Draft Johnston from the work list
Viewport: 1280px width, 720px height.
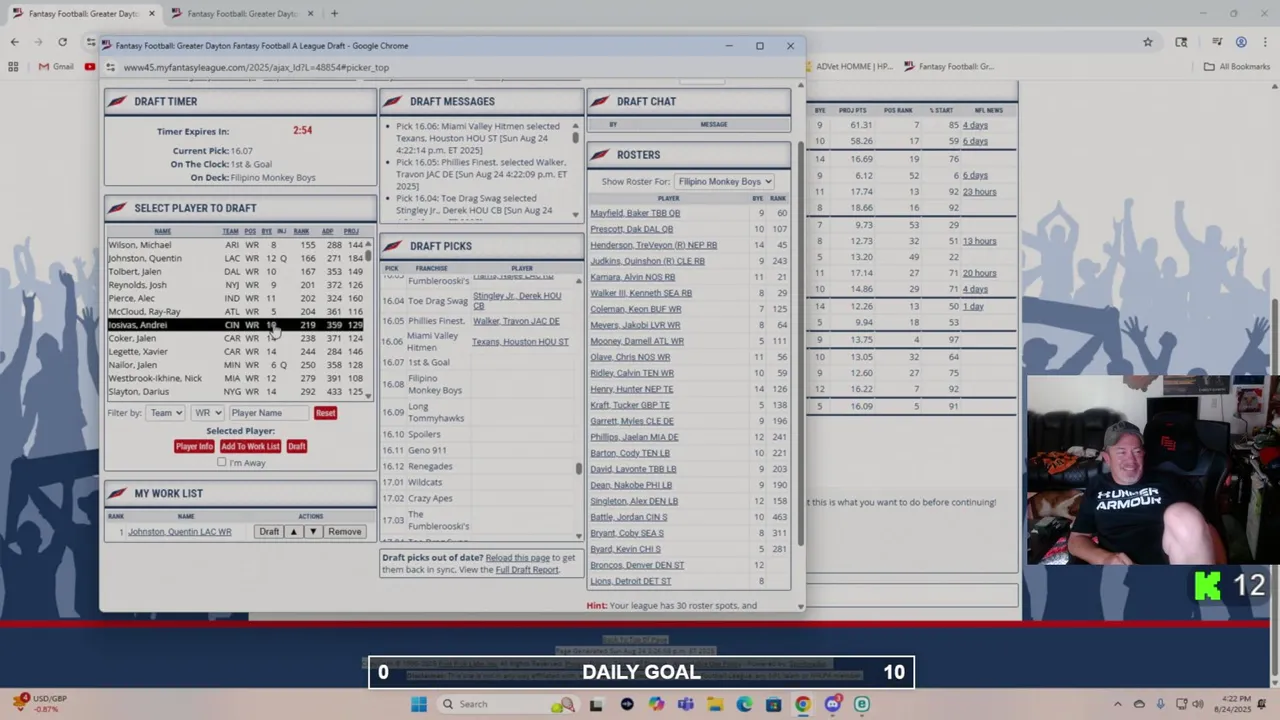[269, 532]
